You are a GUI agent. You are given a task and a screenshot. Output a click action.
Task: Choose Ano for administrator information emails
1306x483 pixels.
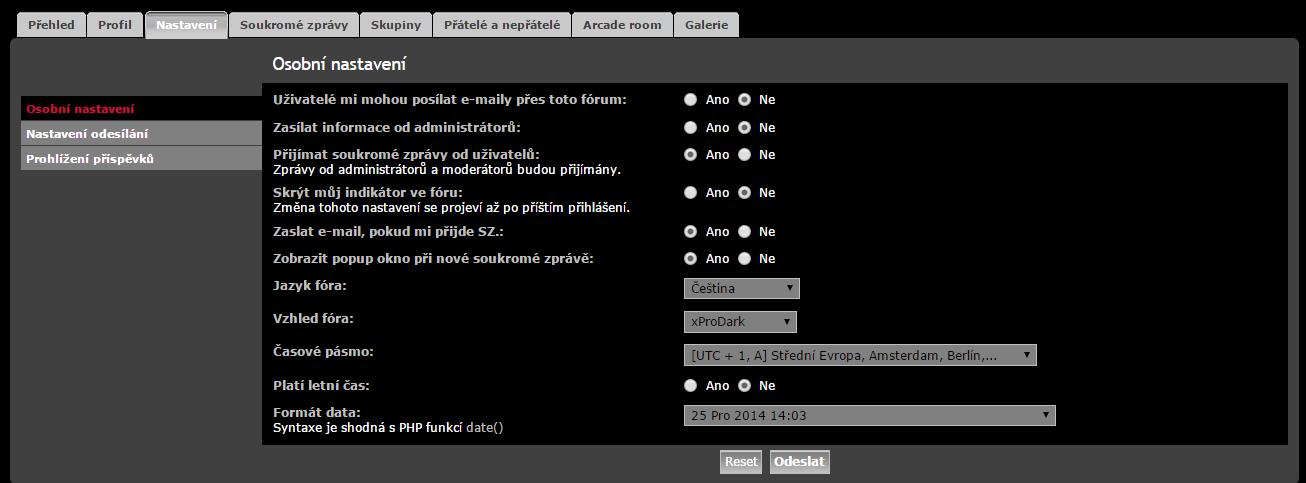click(x=691, y=128)
